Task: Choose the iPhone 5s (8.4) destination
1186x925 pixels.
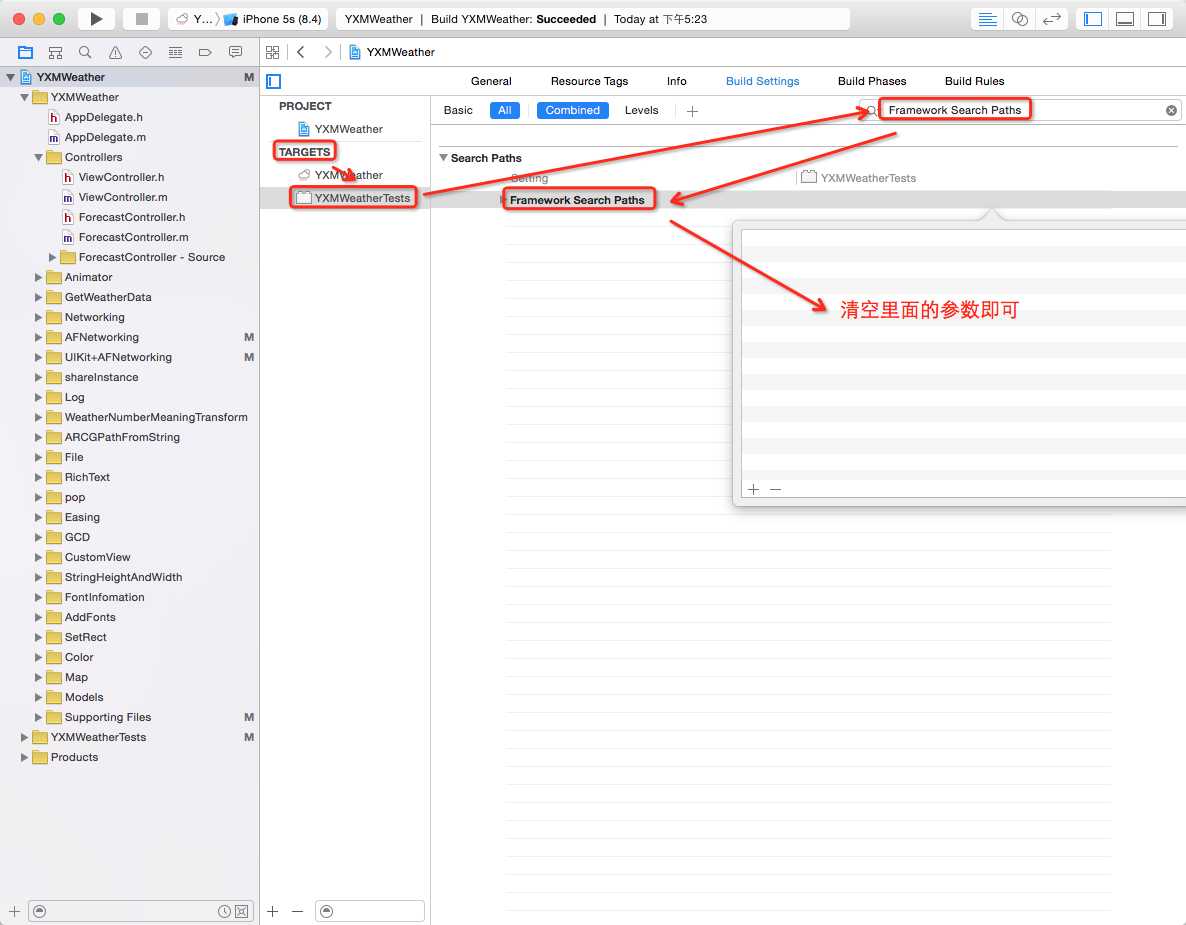Action: pos(273,19)
